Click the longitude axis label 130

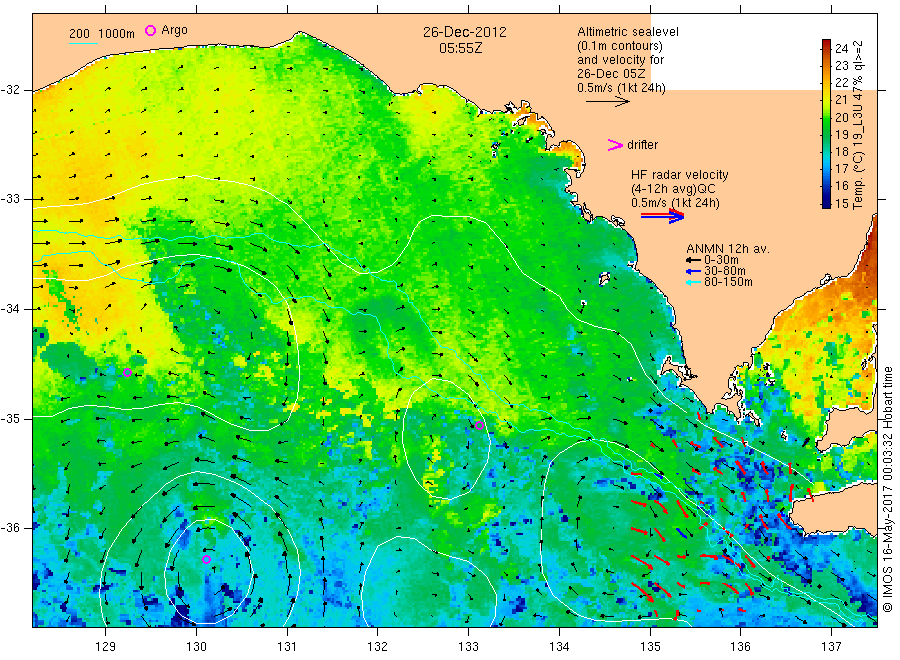point(196,647)
